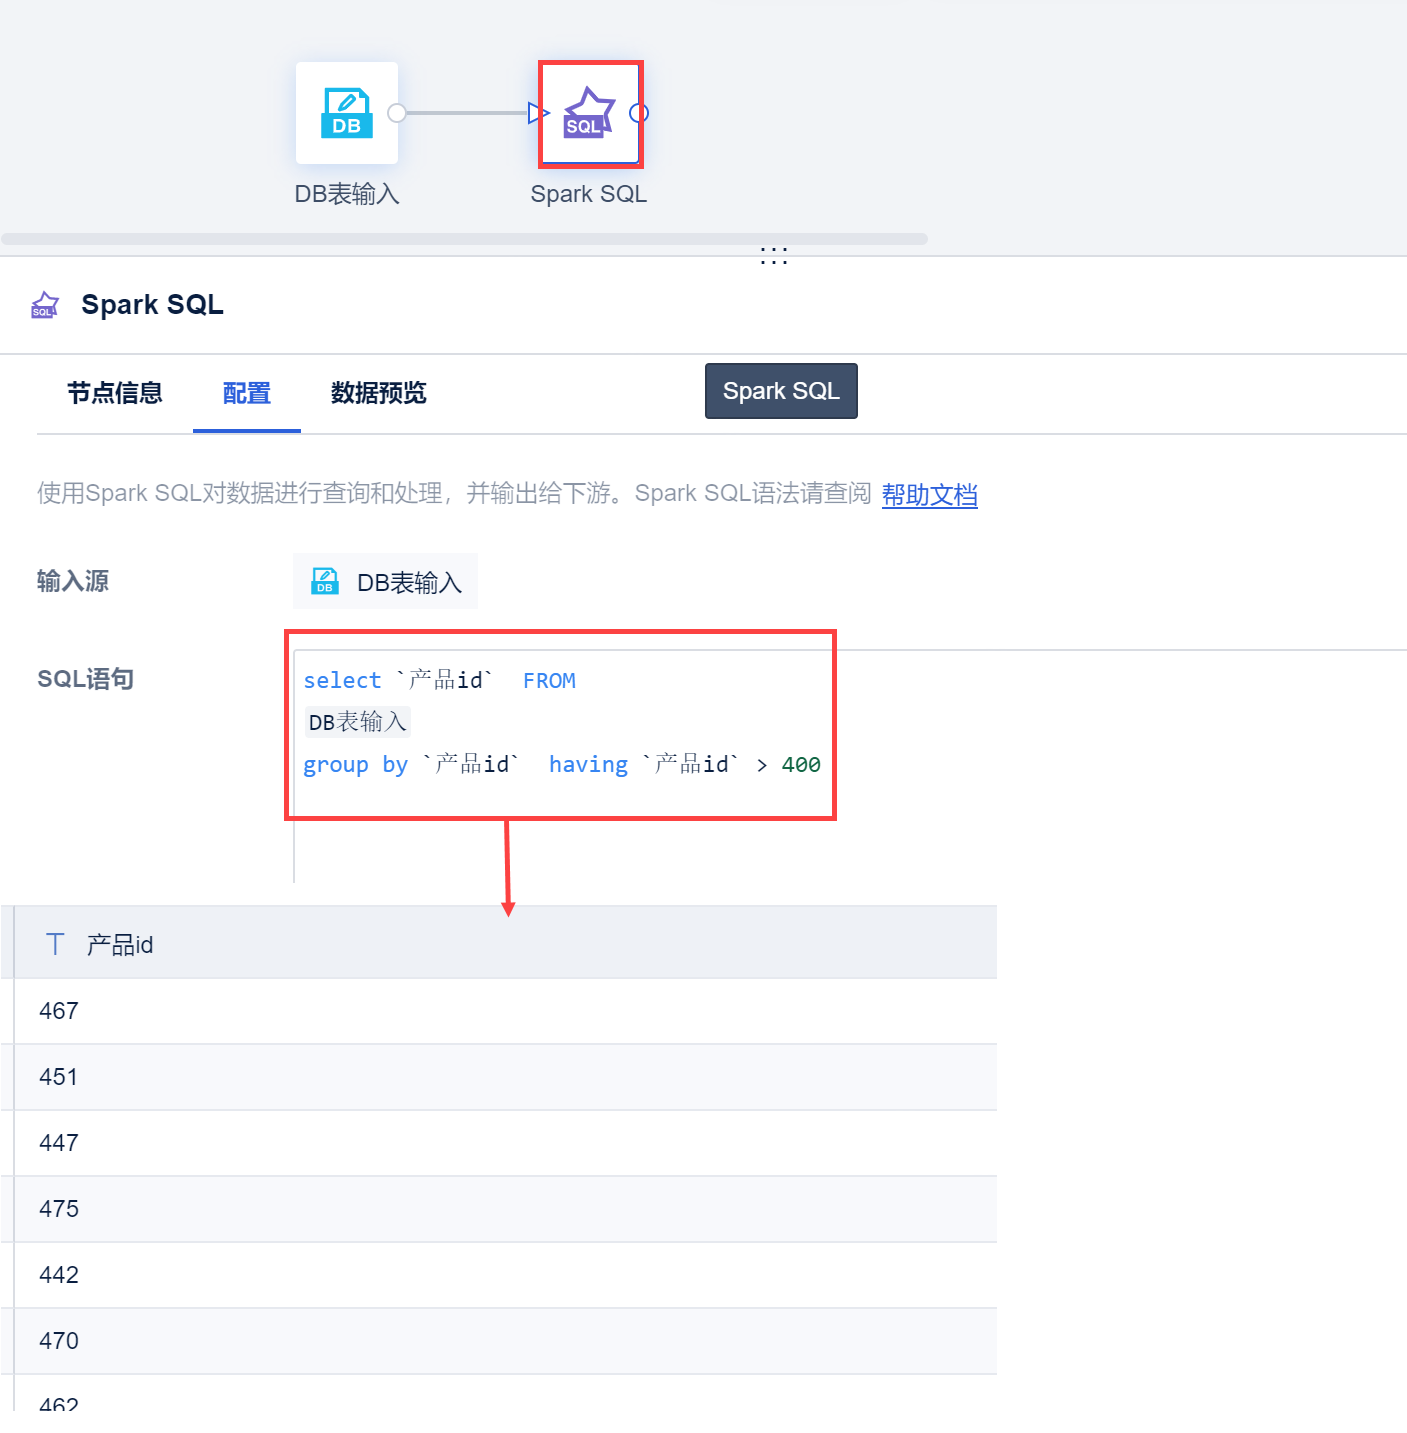The width and height of the screenshot is (1407, 1433).
Task: Click the FROM keyword in SQL editor
Action: tap(549, 681)
